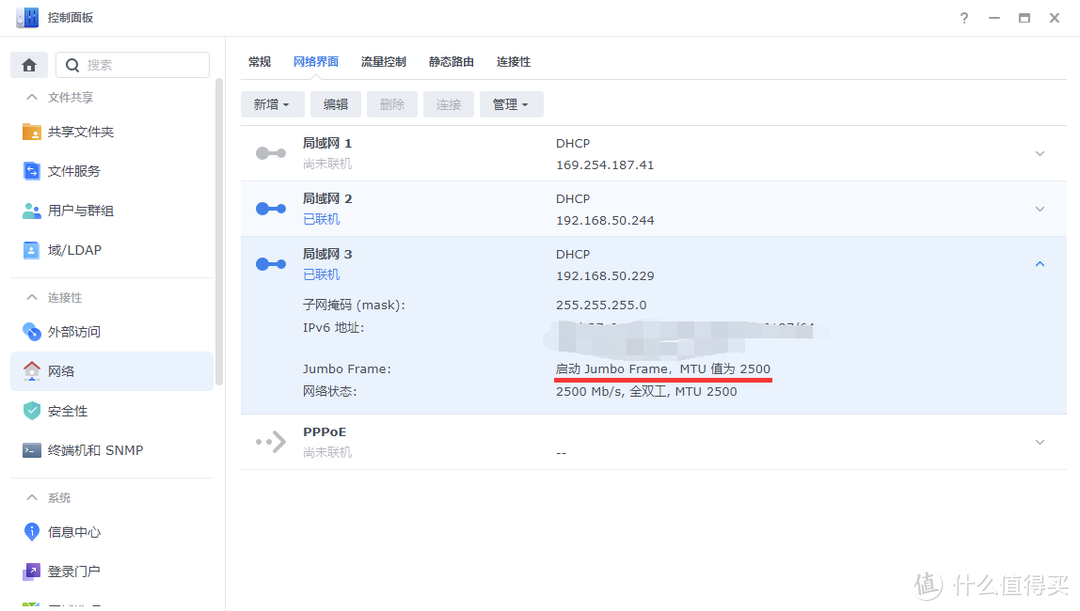Image resolution: width=1080 pixels, height=611 pixels.
Task: Open 文件服务 file services icon
Action: click(x=32, y=171)
